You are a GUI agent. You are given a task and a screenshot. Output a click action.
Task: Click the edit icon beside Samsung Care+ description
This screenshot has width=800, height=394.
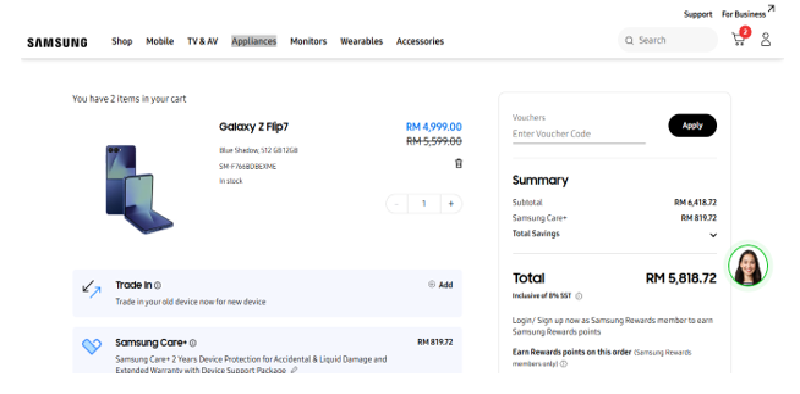293,371
